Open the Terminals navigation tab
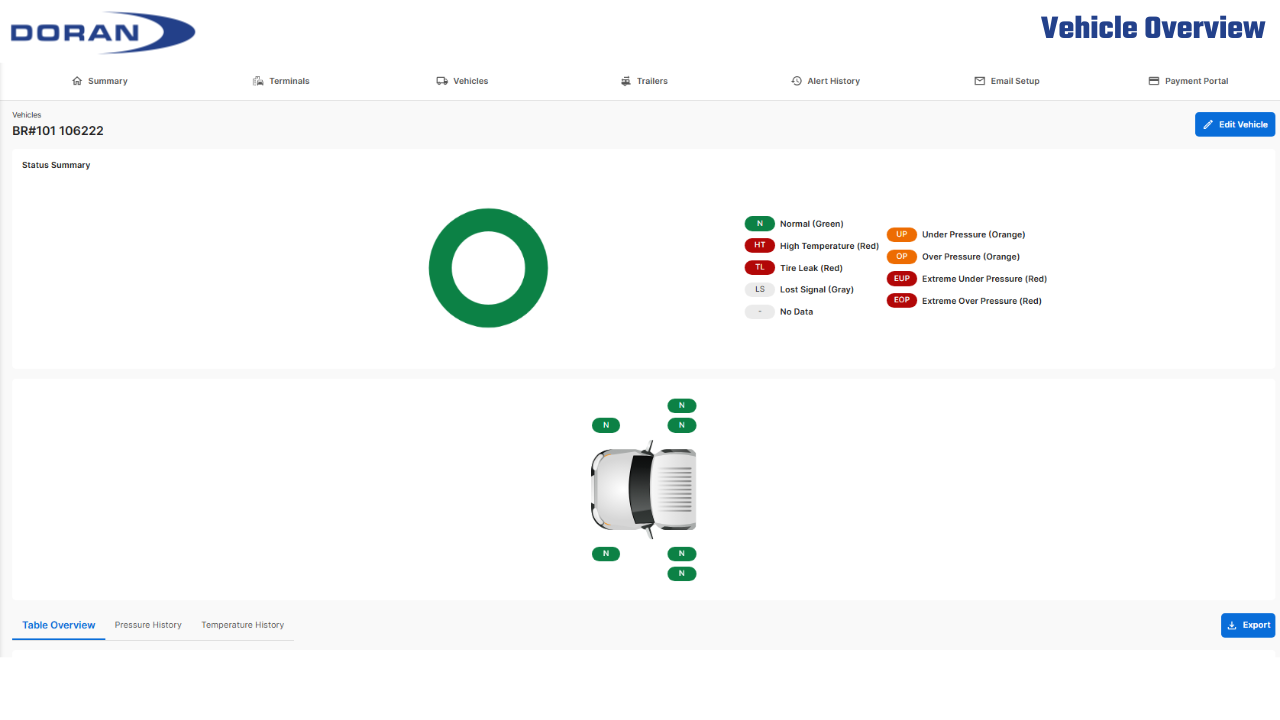Image resolution: width=1280 pixels, height=720 pixels. pos(281,81)
